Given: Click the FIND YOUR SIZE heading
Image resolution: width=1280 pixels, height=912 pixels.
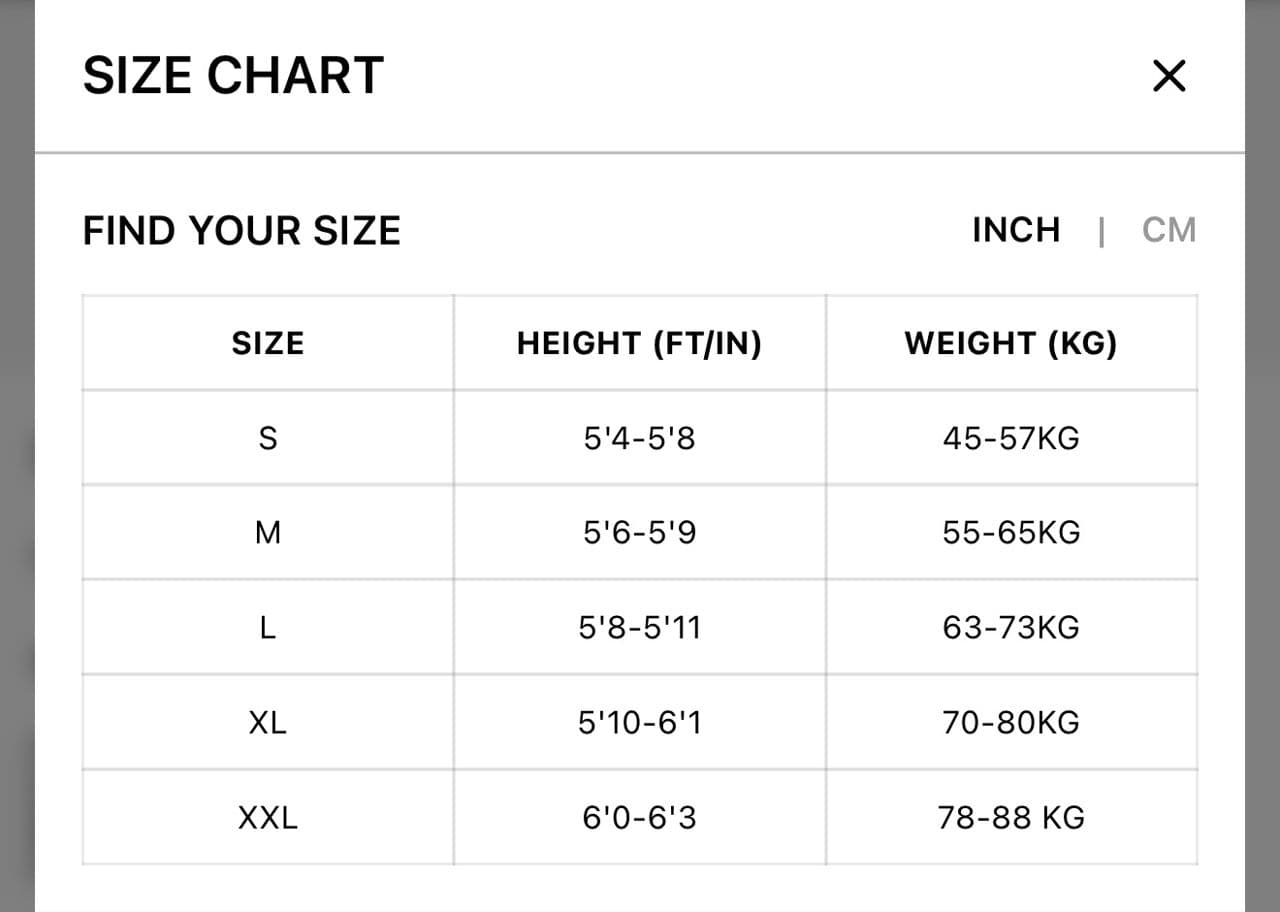Looking at the screenshot, I should 242,230.
